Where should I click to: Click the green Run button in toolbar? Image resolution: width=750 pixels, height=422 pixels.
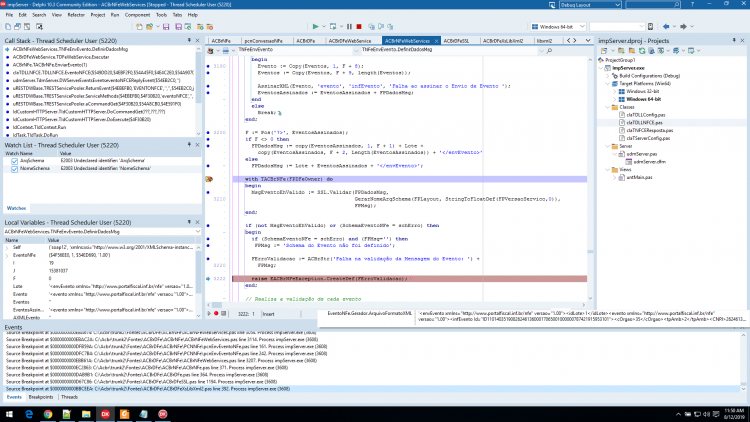pos(315,27)
